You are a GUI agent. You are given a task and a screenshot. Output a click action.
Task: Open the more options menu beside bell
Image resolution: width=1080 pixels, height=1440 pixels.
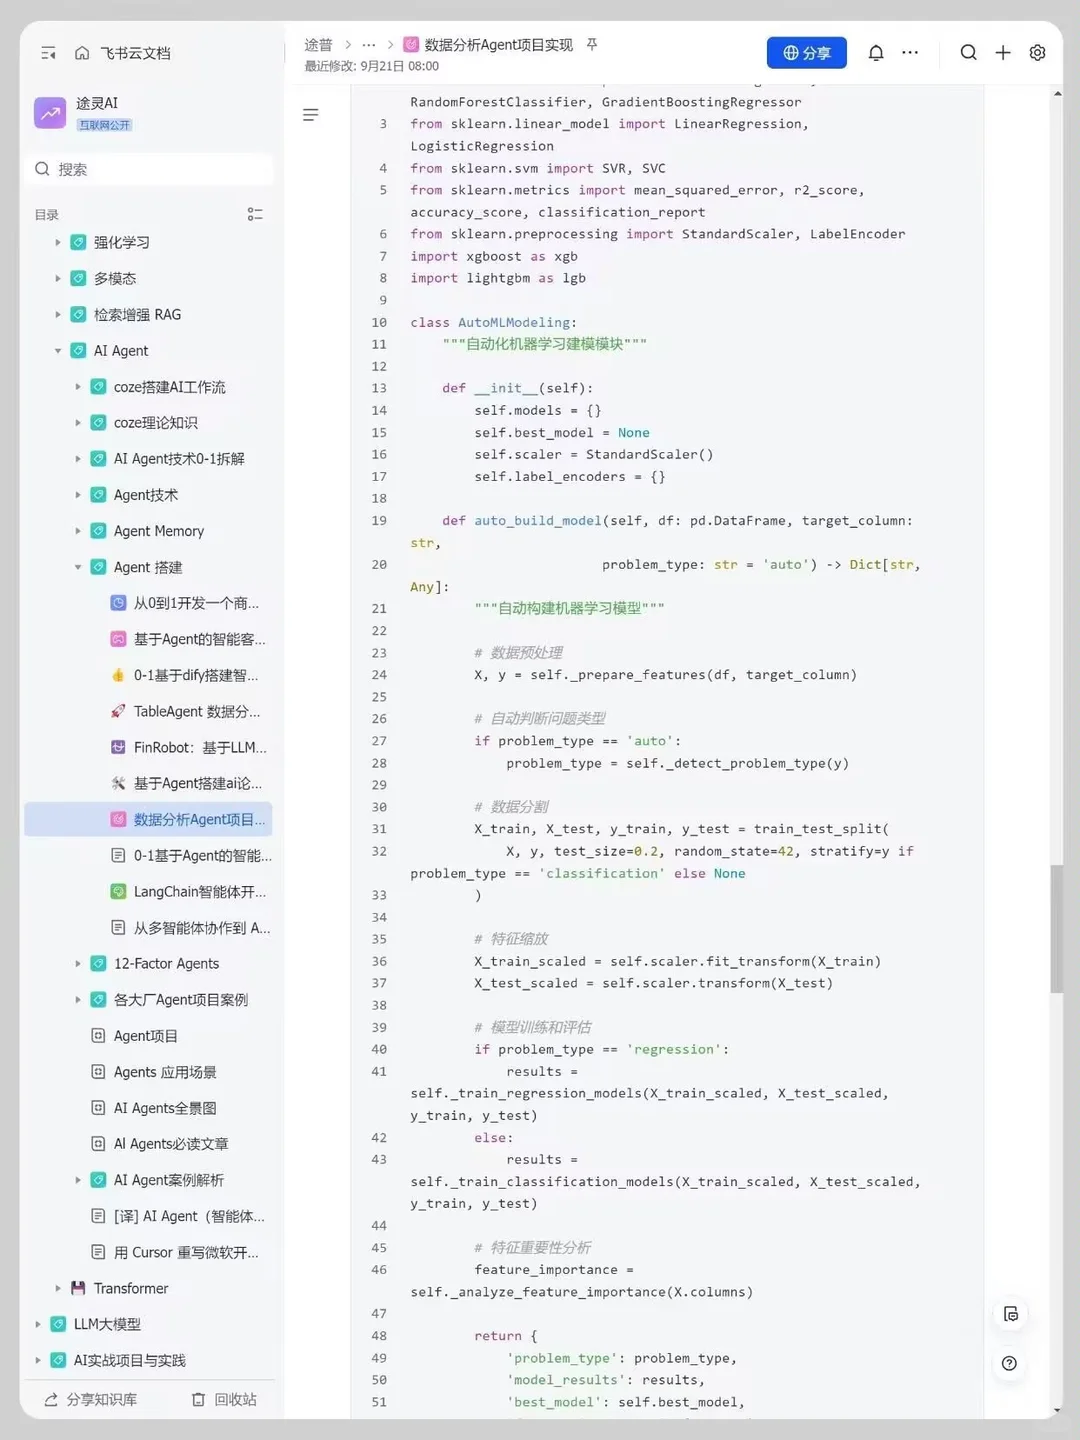[x=910, y=53]
